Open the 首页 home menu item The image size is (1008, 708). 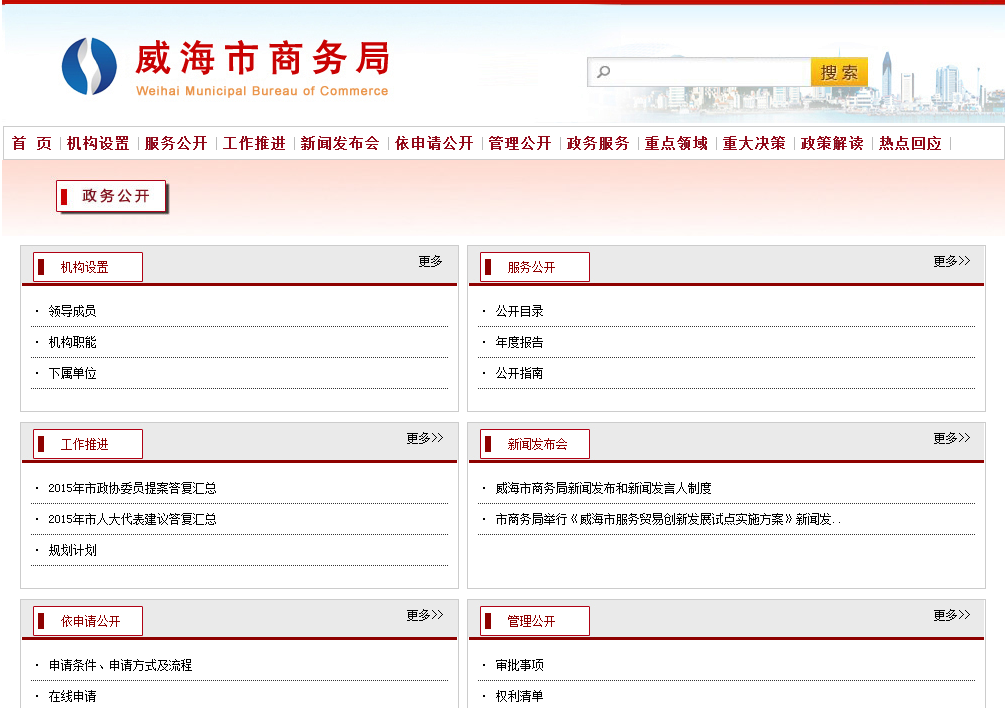pyautogui.click(x=32, y=144)
